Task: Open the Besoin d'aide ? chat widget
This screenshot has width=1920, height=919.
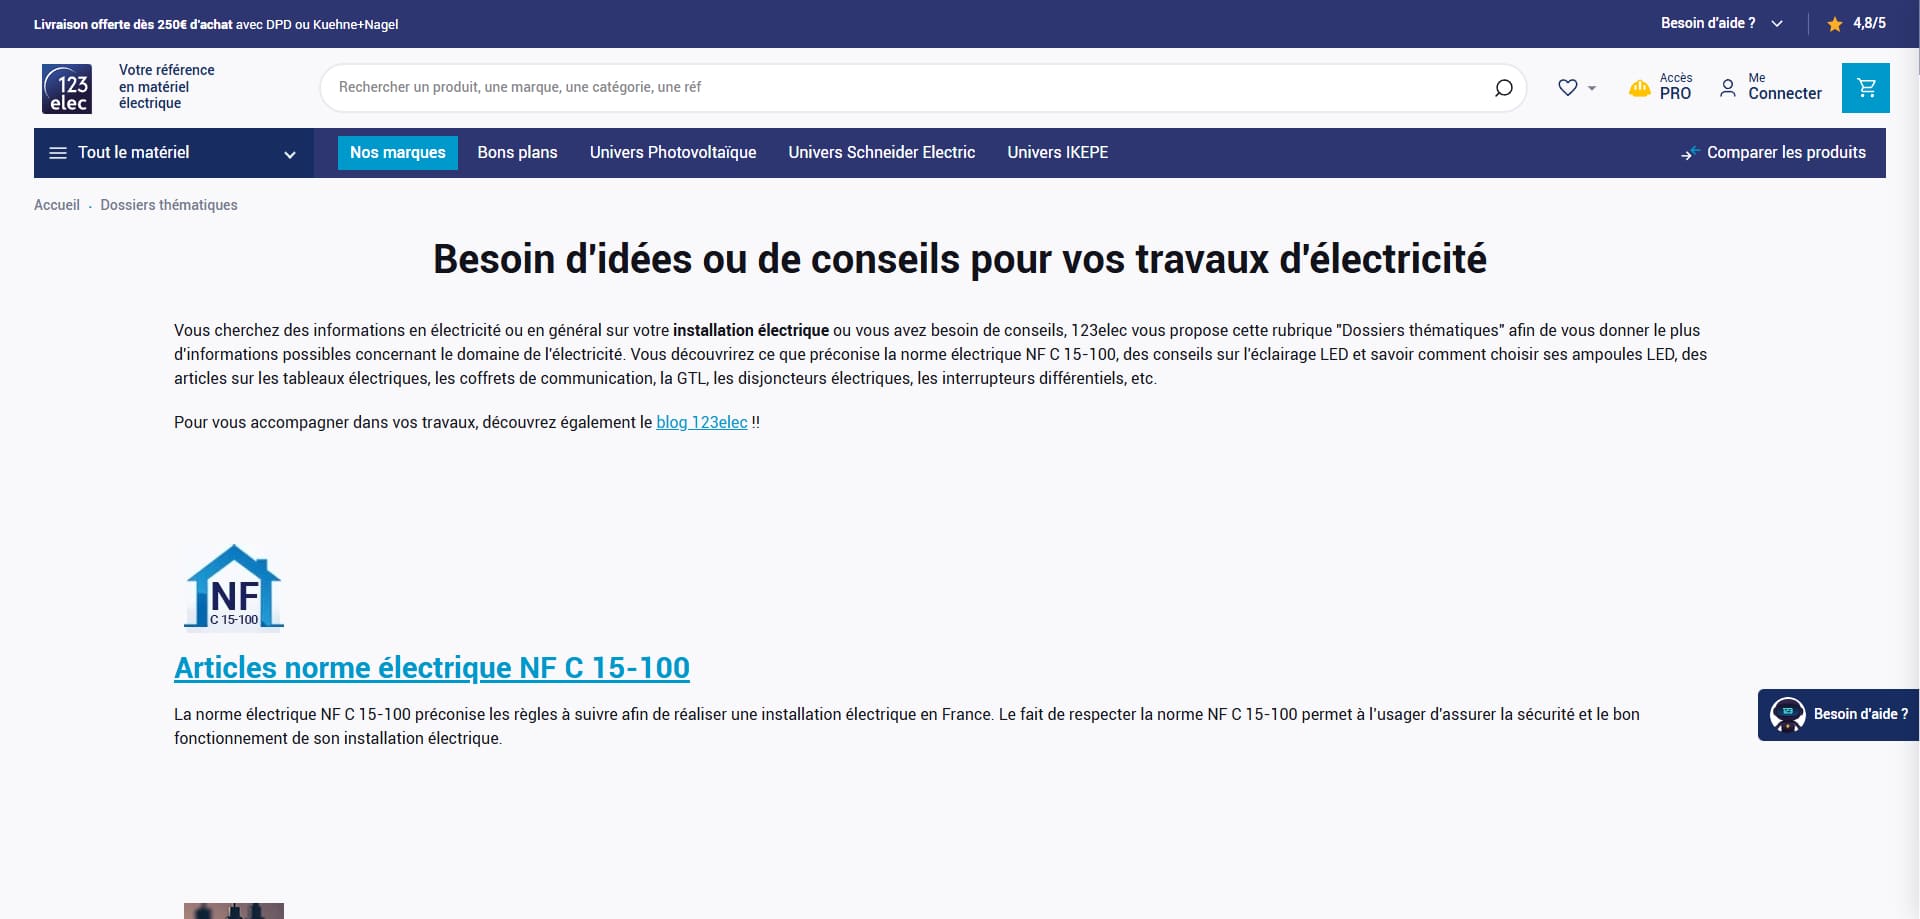Action: point(1838,715)
